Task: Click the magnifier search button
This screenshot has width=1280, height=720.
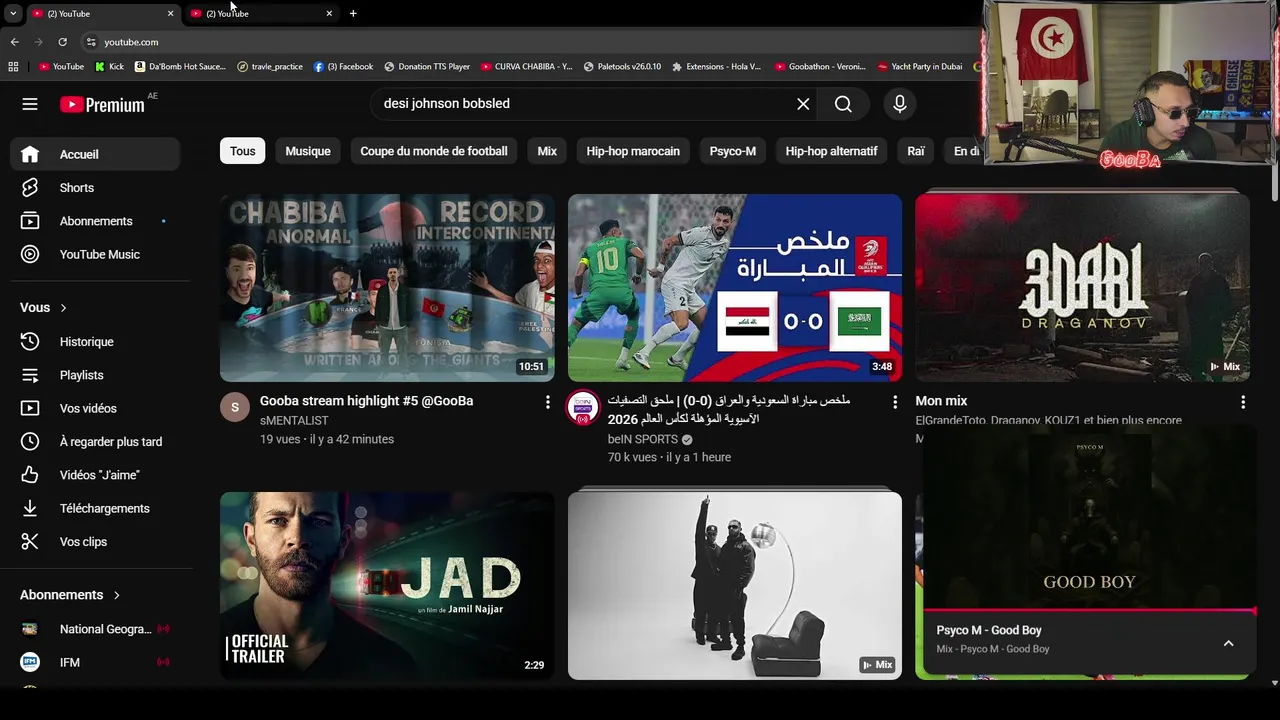Action: coord(843,104)
